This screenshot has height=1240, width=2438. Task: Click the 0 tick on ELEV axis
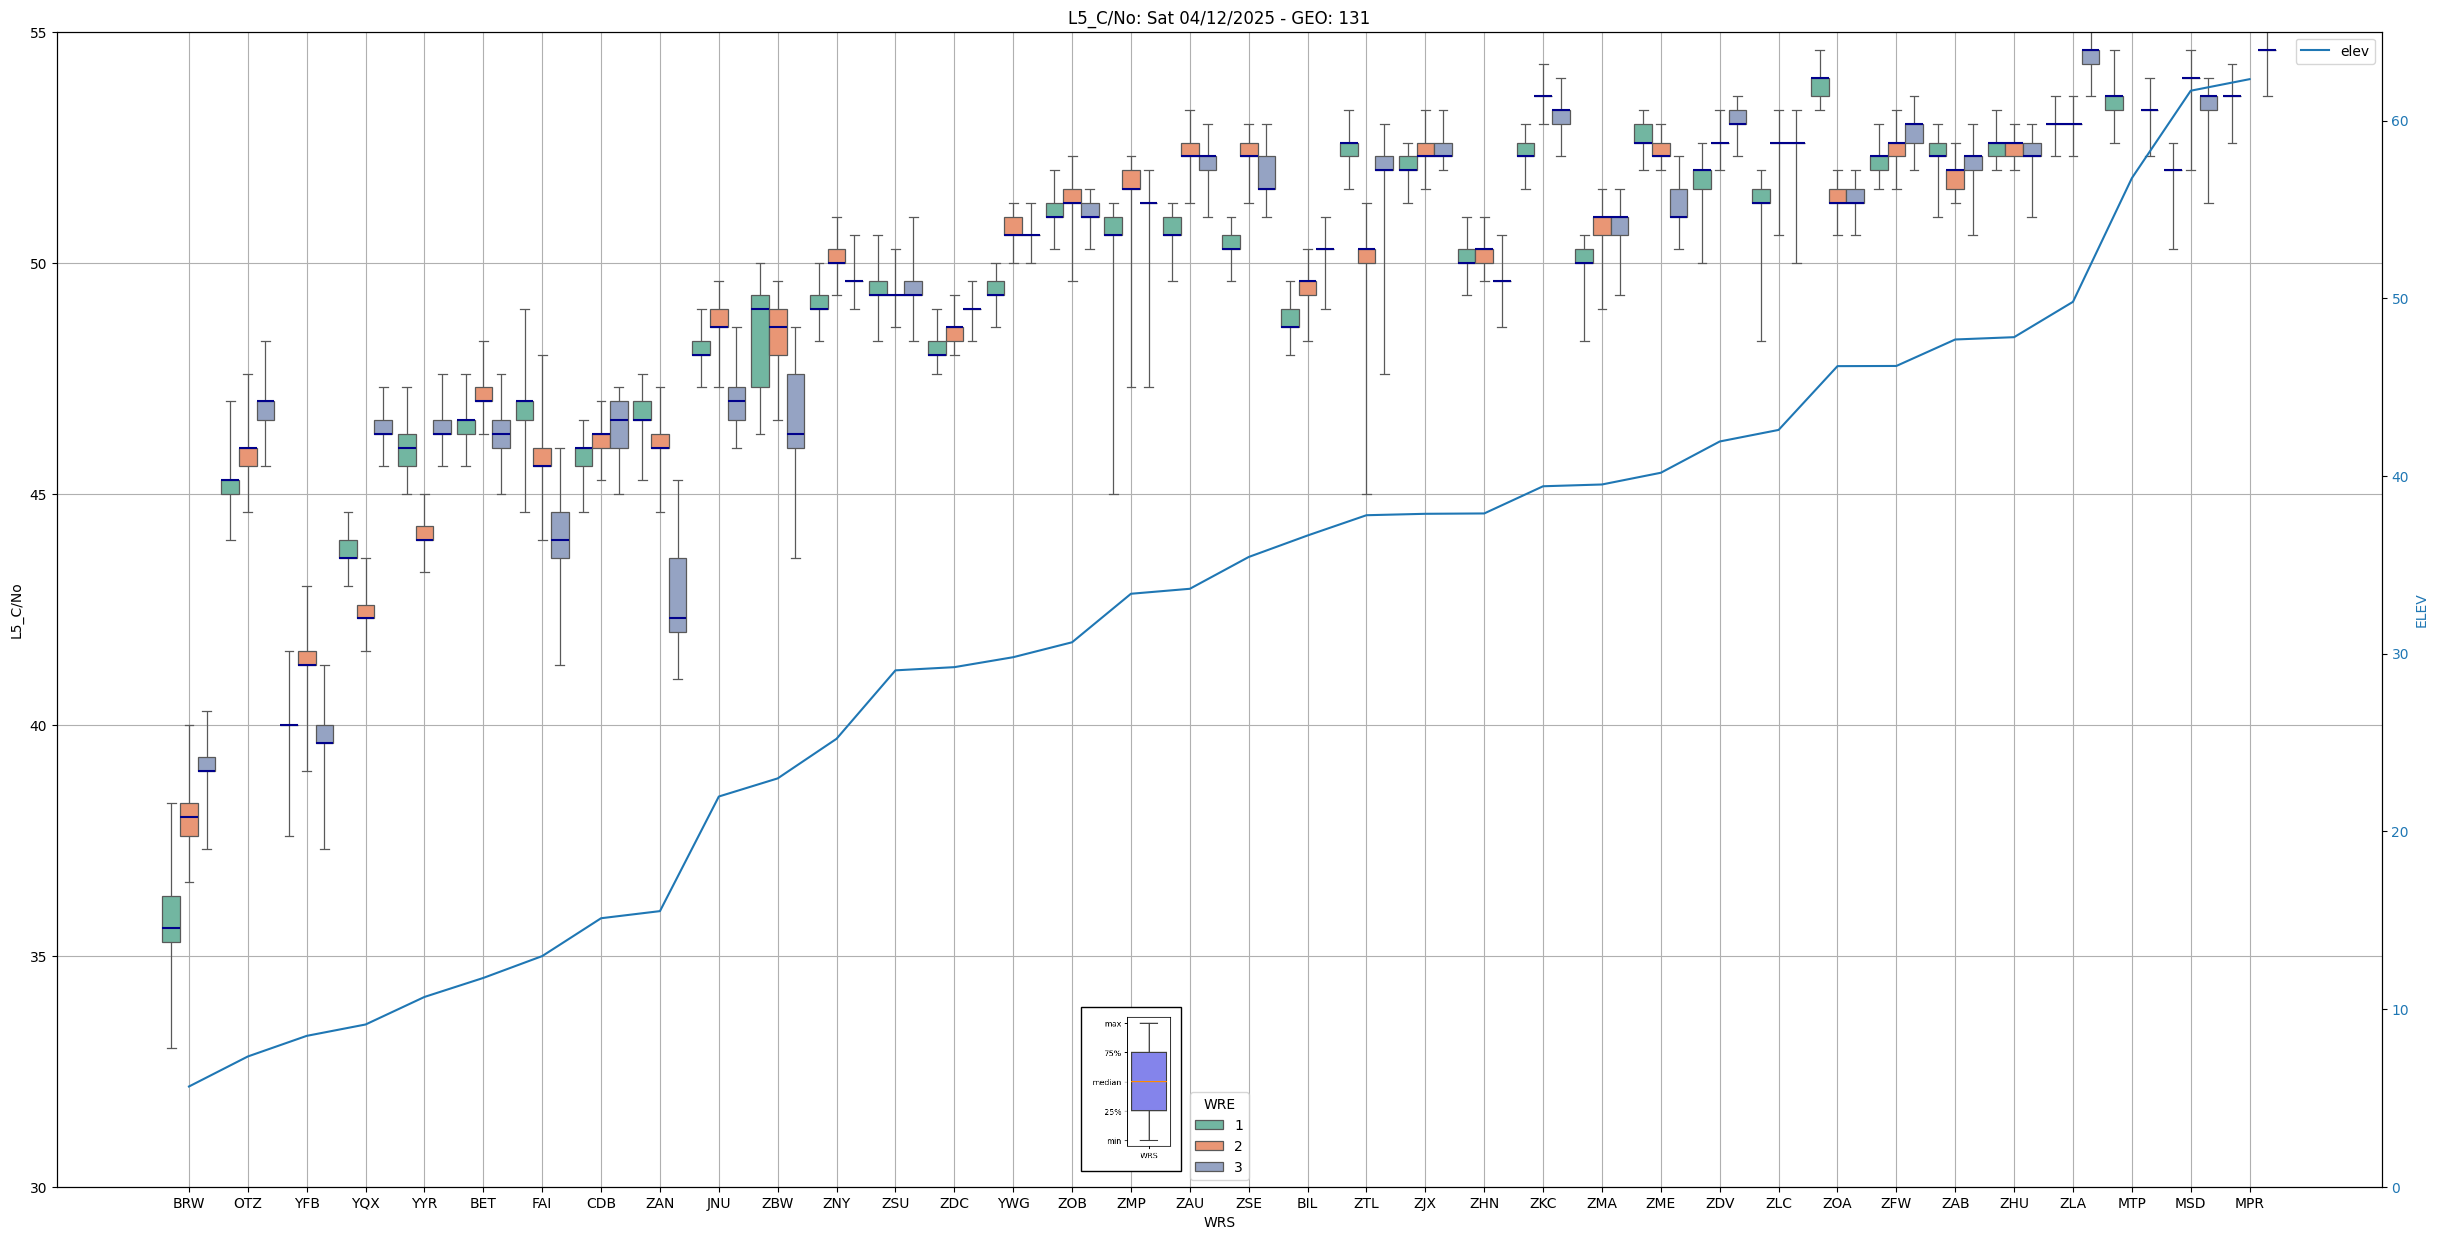(x=2396, y=1188)
